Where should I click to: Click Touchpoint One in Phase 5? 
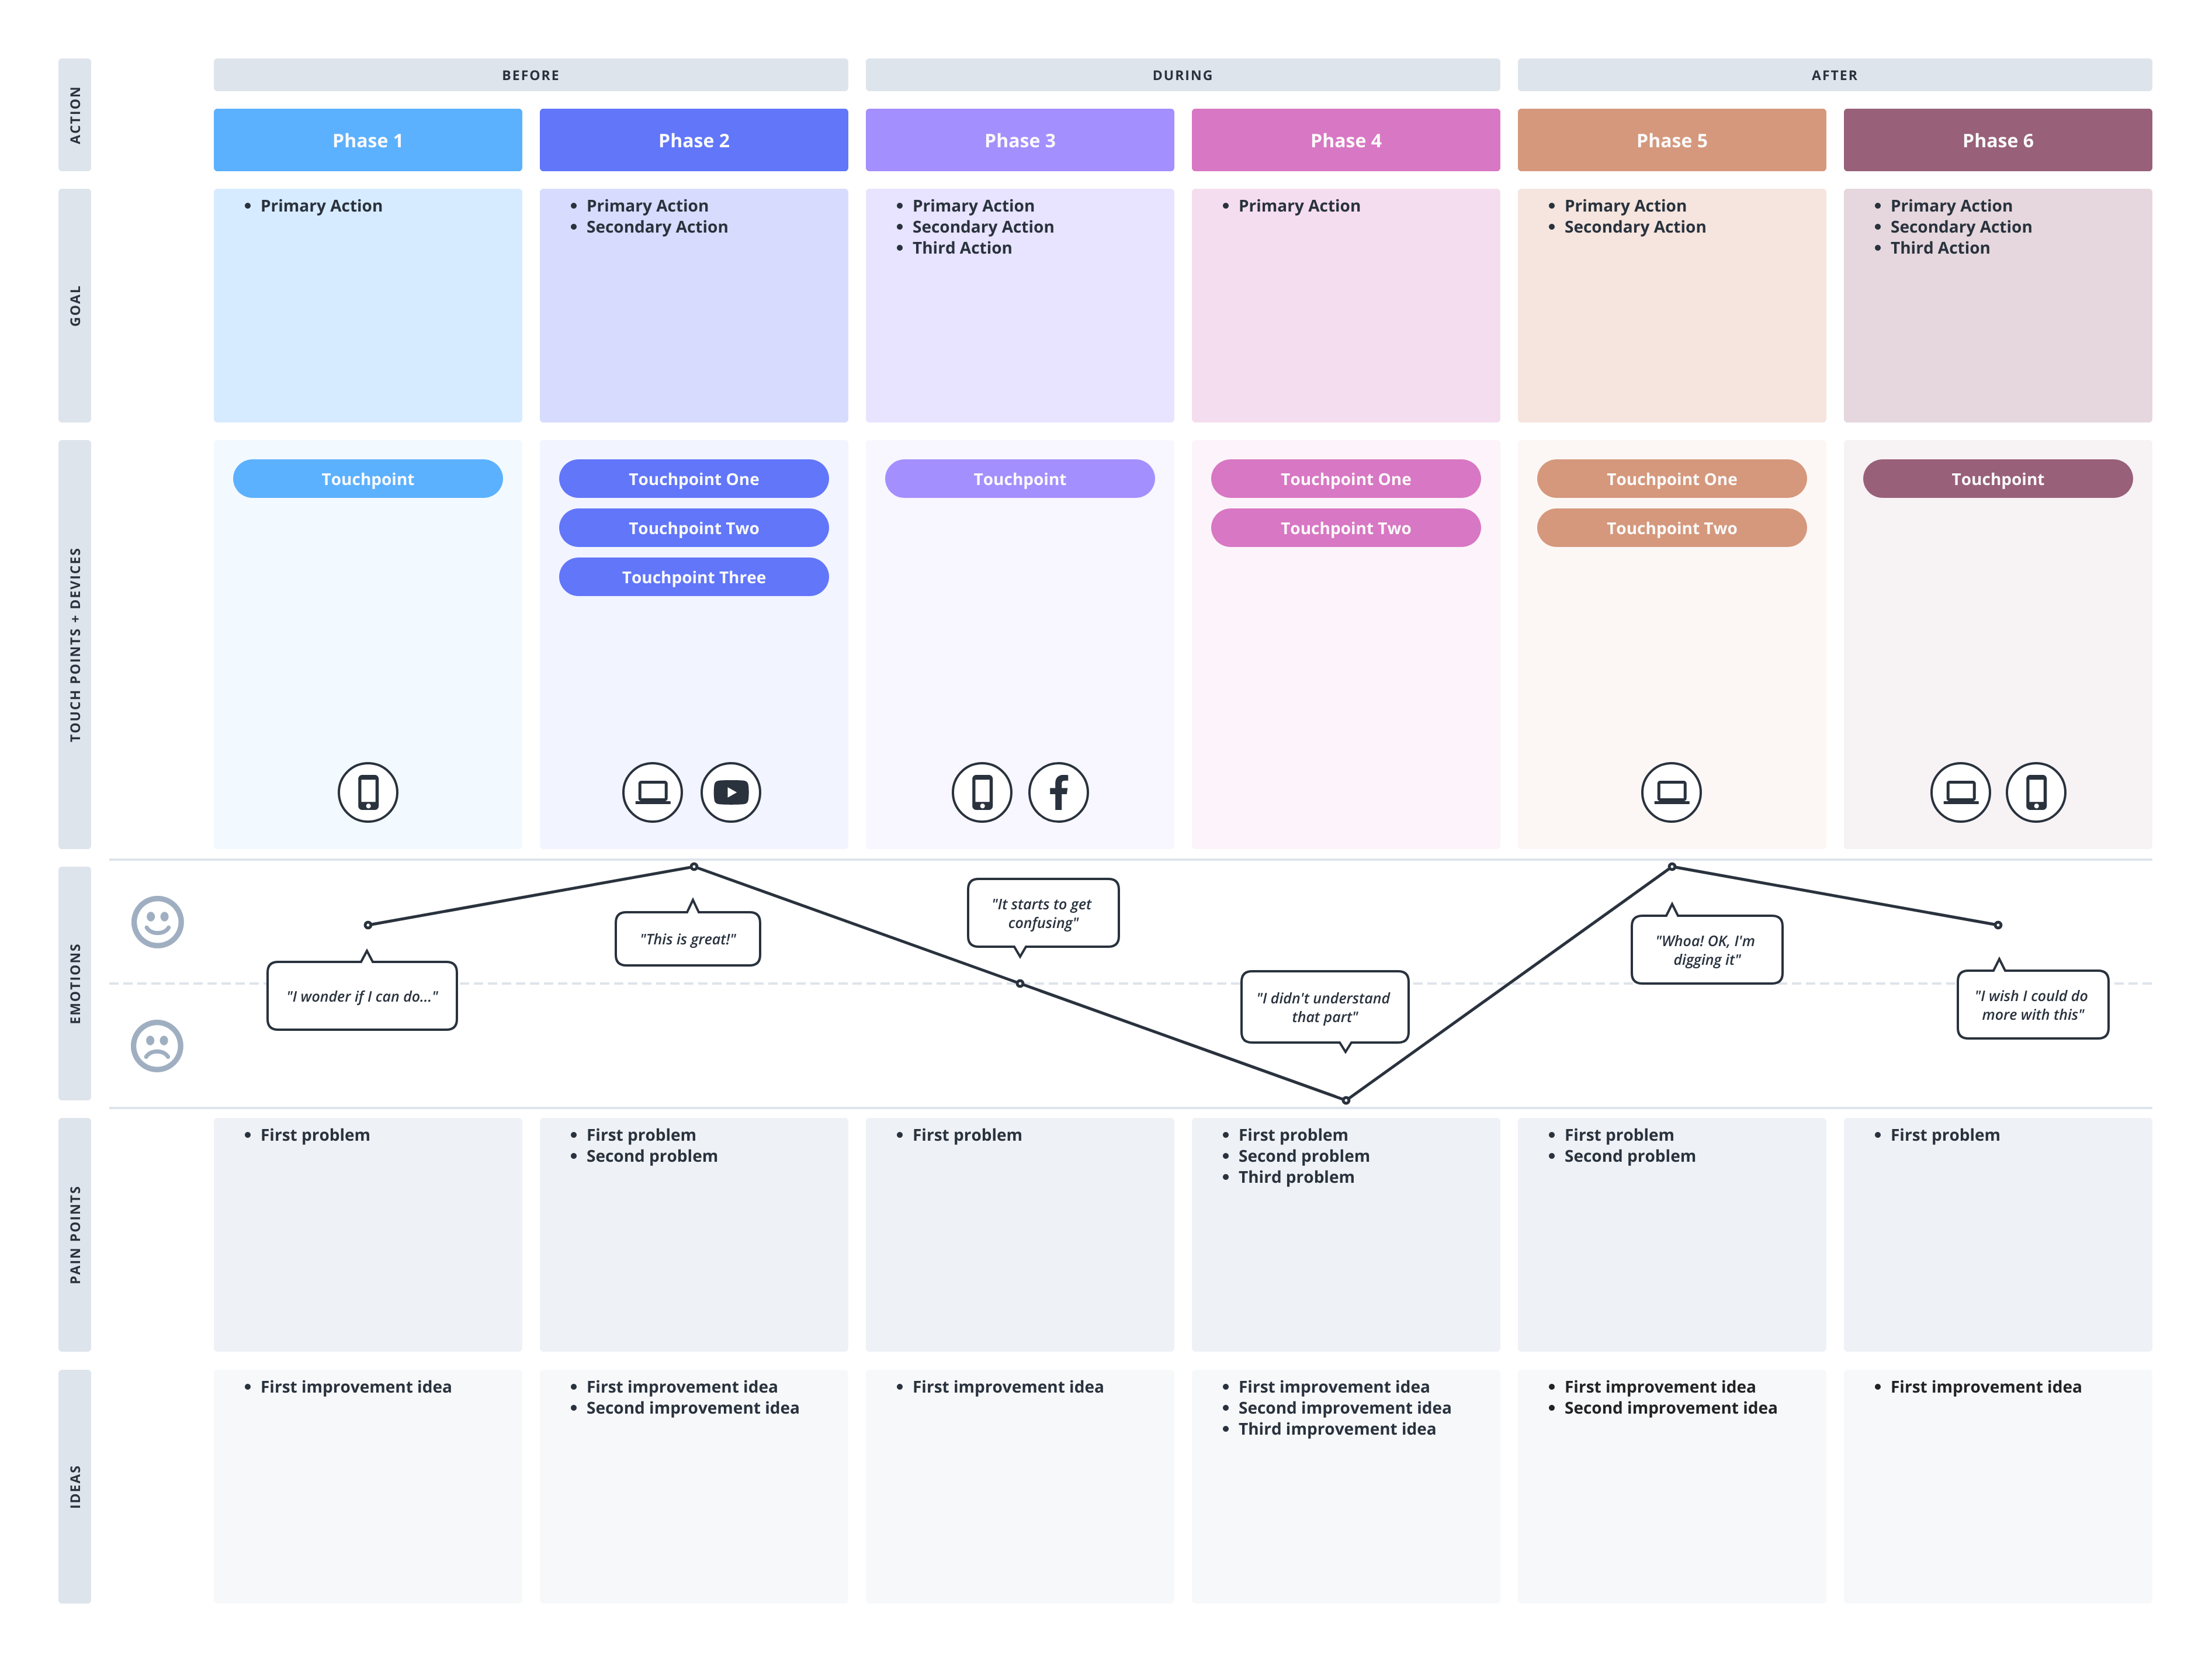click(1672, 479)
